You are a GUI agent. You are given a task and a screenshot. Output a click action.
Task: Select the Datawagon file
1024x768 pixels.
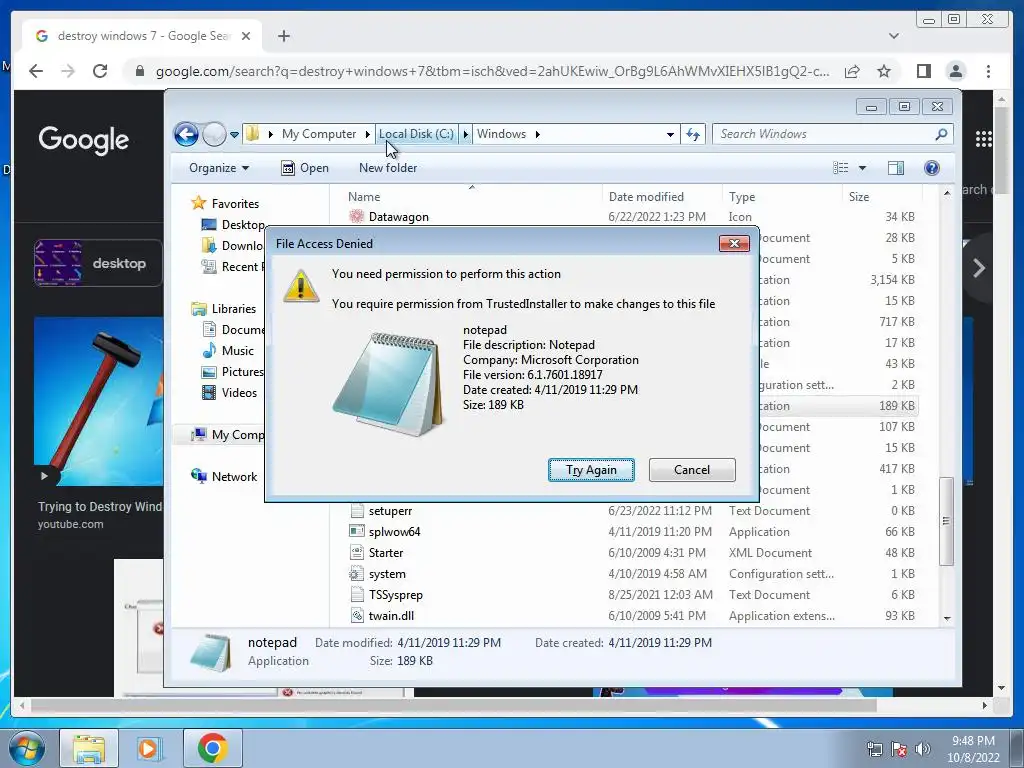click(x=398, y=217)
